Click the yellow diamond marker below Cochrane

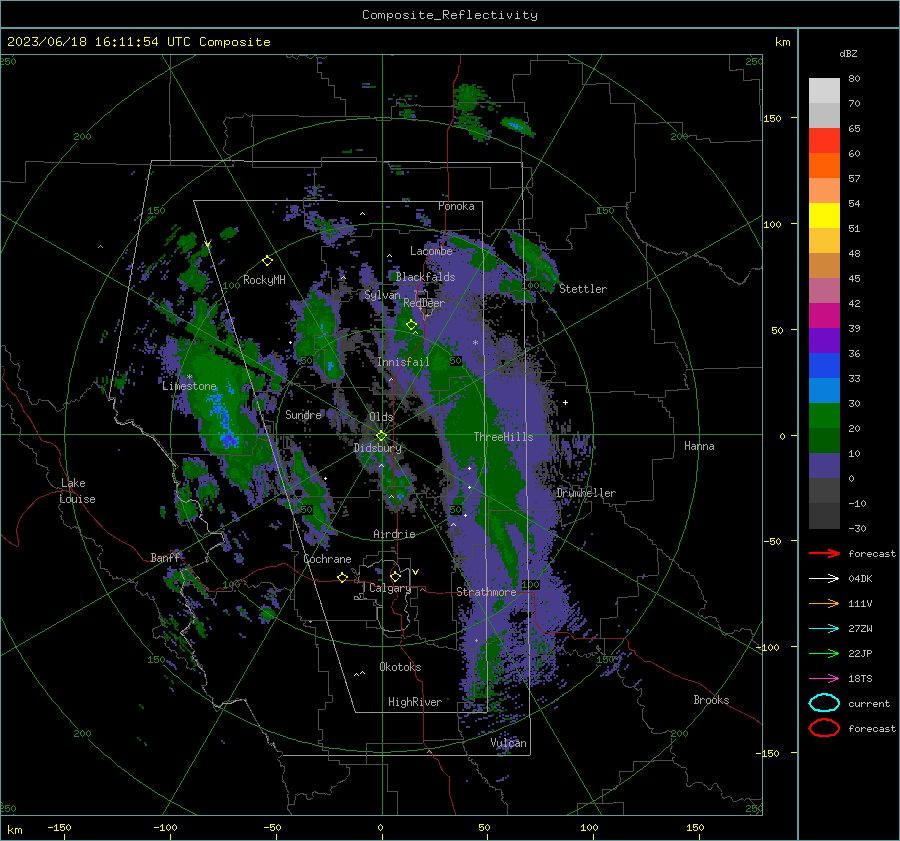[342, 578]
